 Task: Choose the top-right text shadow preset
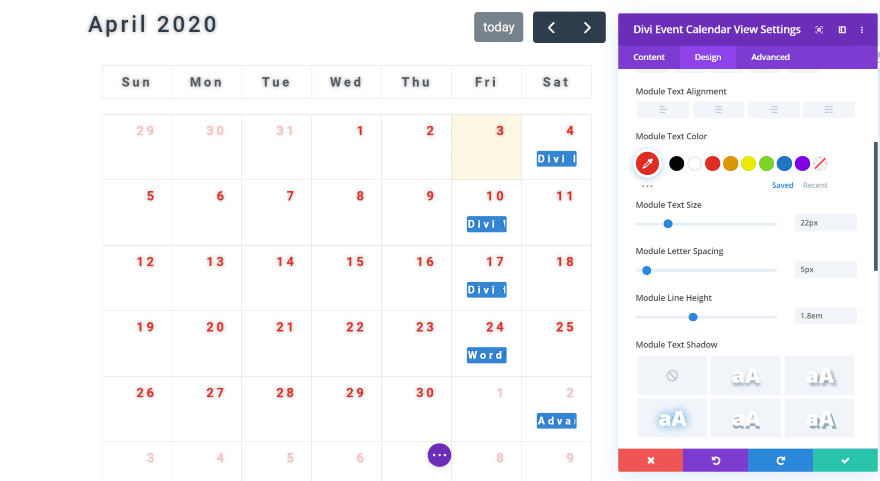coord(819,375)
